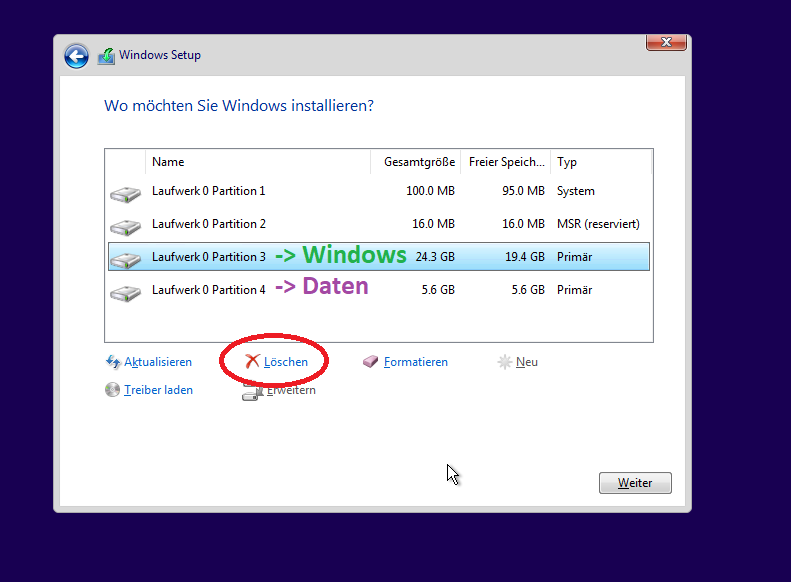Click drive icon of Partition 4 row
Viewport: 791px width, 582px height.
(125, 293)
